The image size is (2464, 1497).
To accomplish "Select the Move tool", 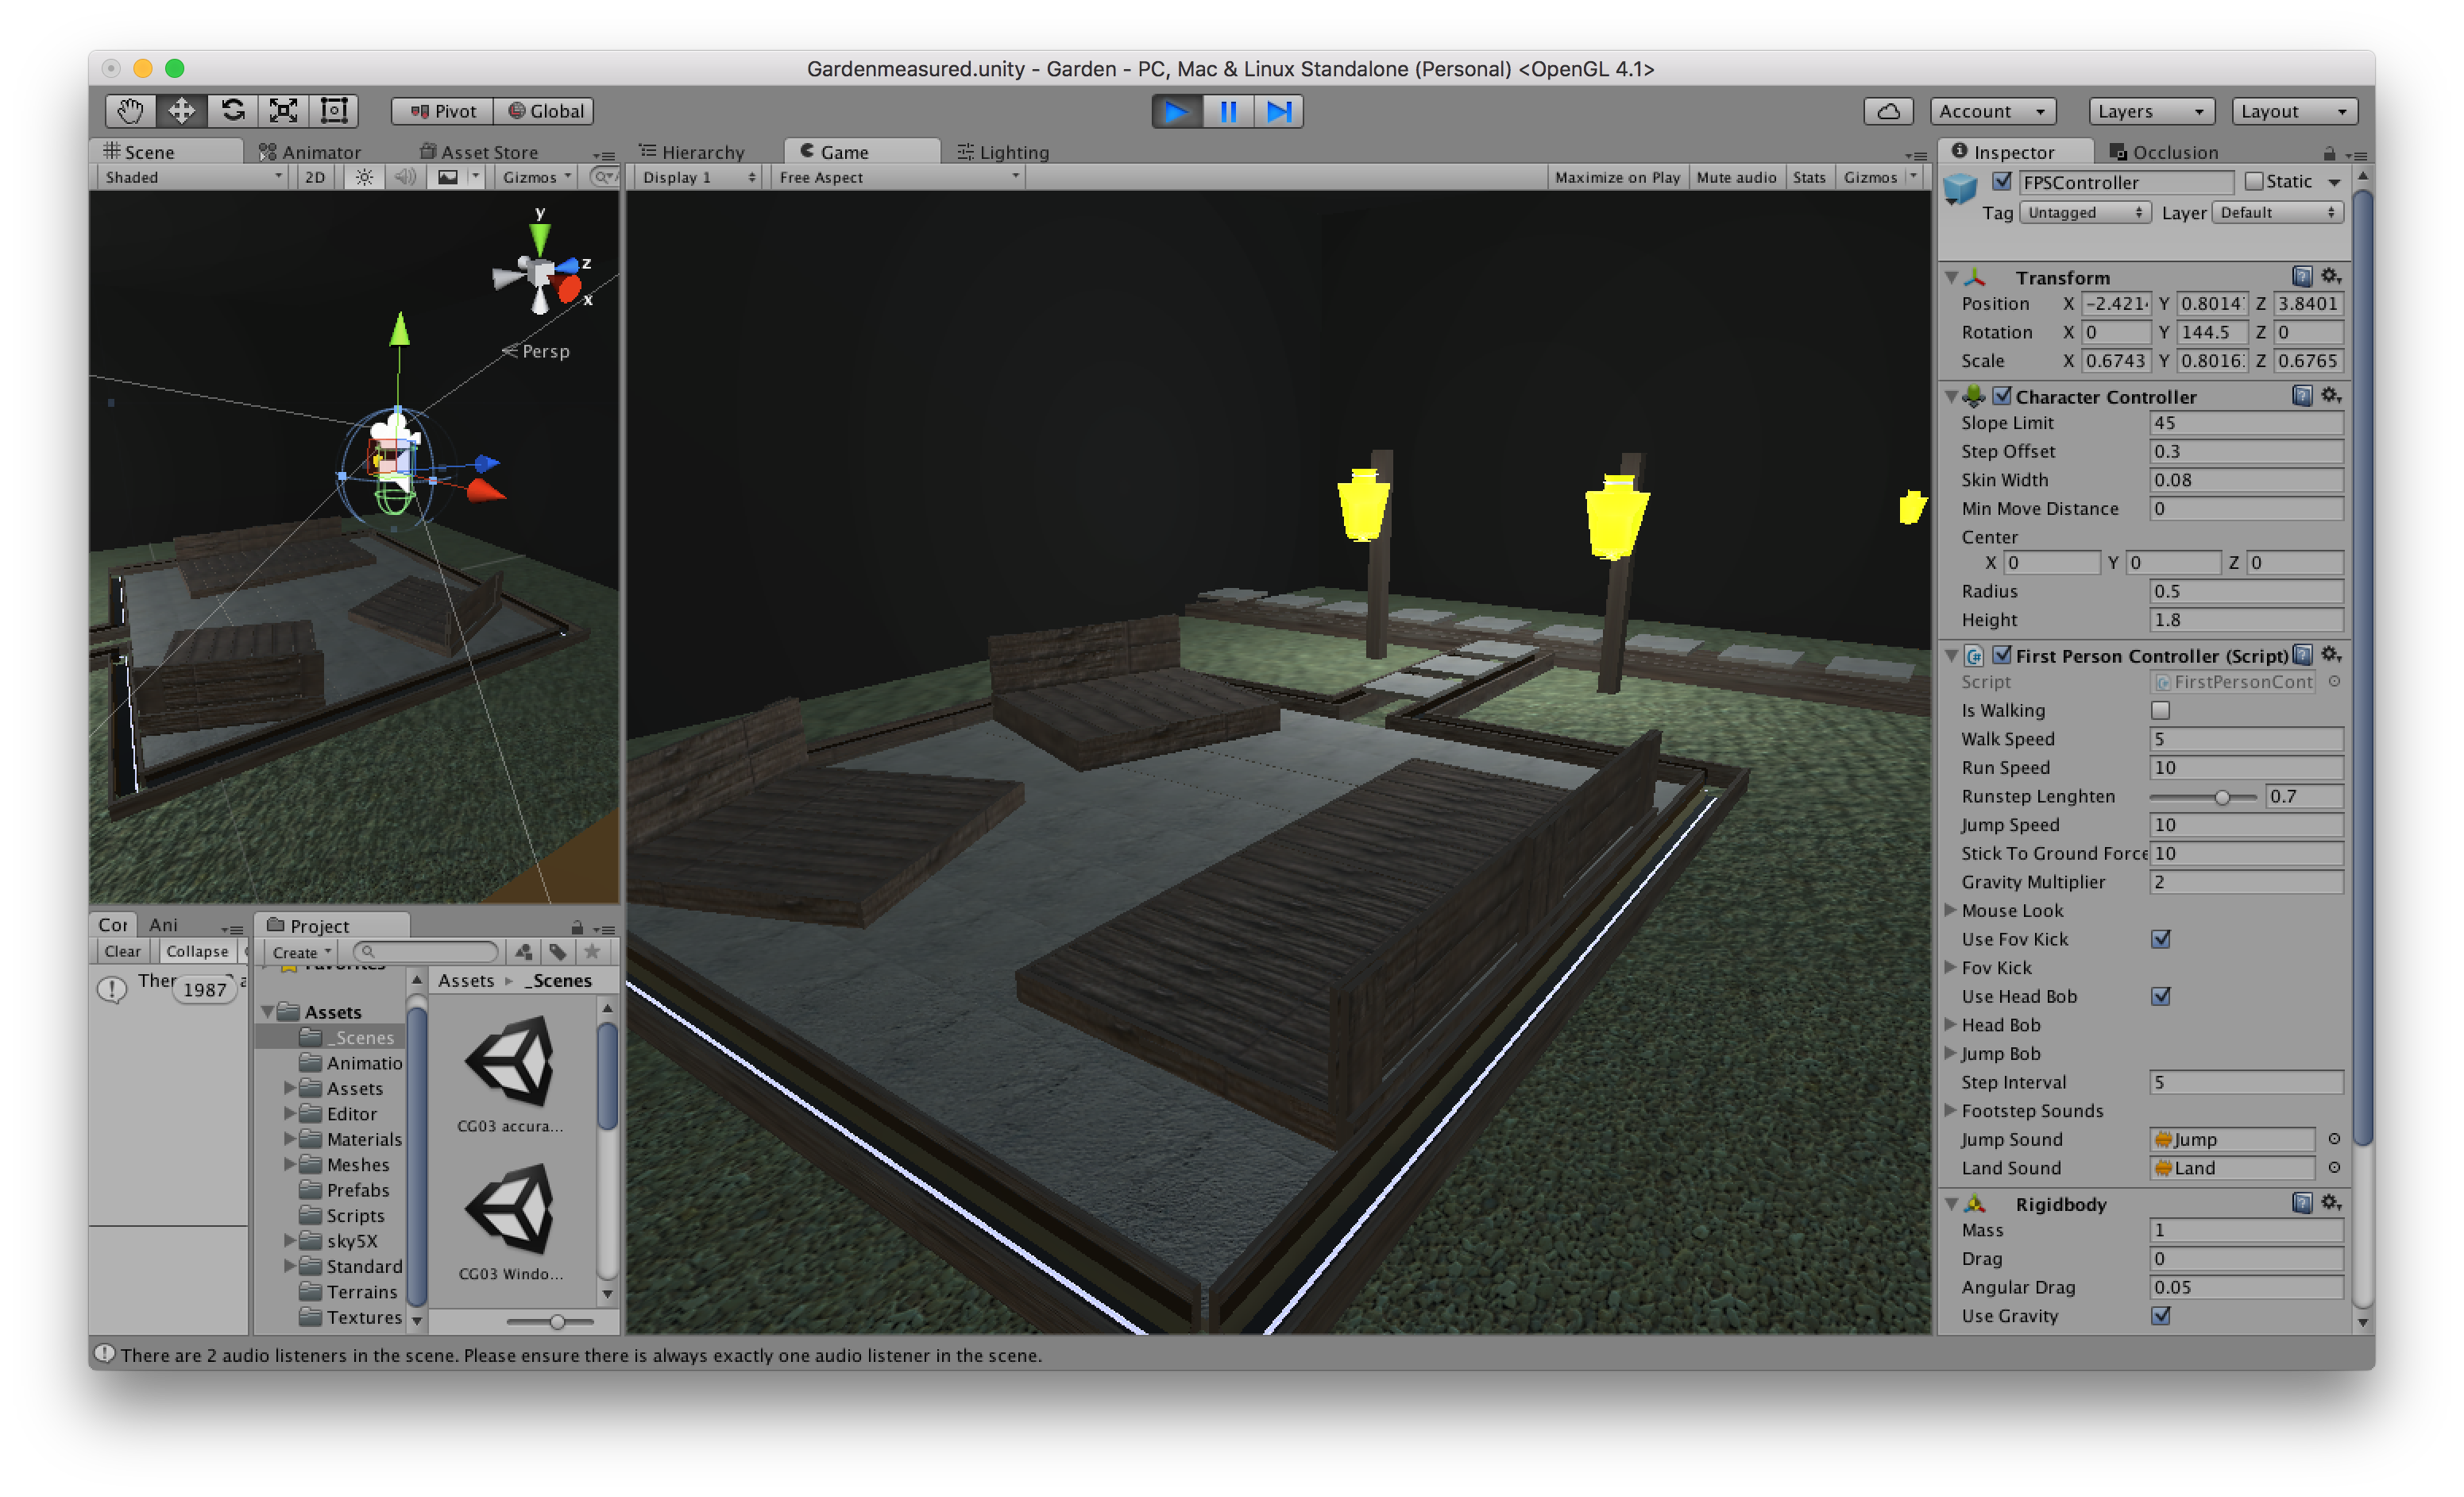I will (181, 111).
